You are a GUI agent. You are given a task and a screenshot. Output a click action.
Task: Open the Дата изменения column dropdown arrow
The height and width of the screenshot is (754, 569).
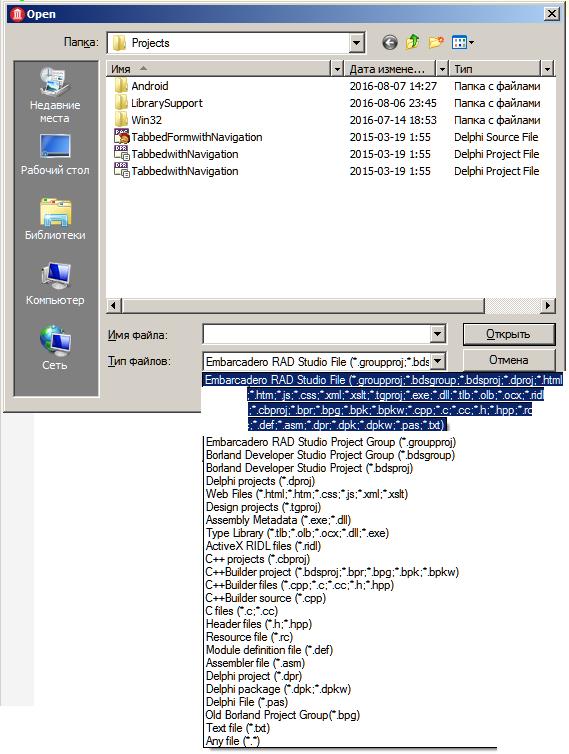tap(442, 69)
